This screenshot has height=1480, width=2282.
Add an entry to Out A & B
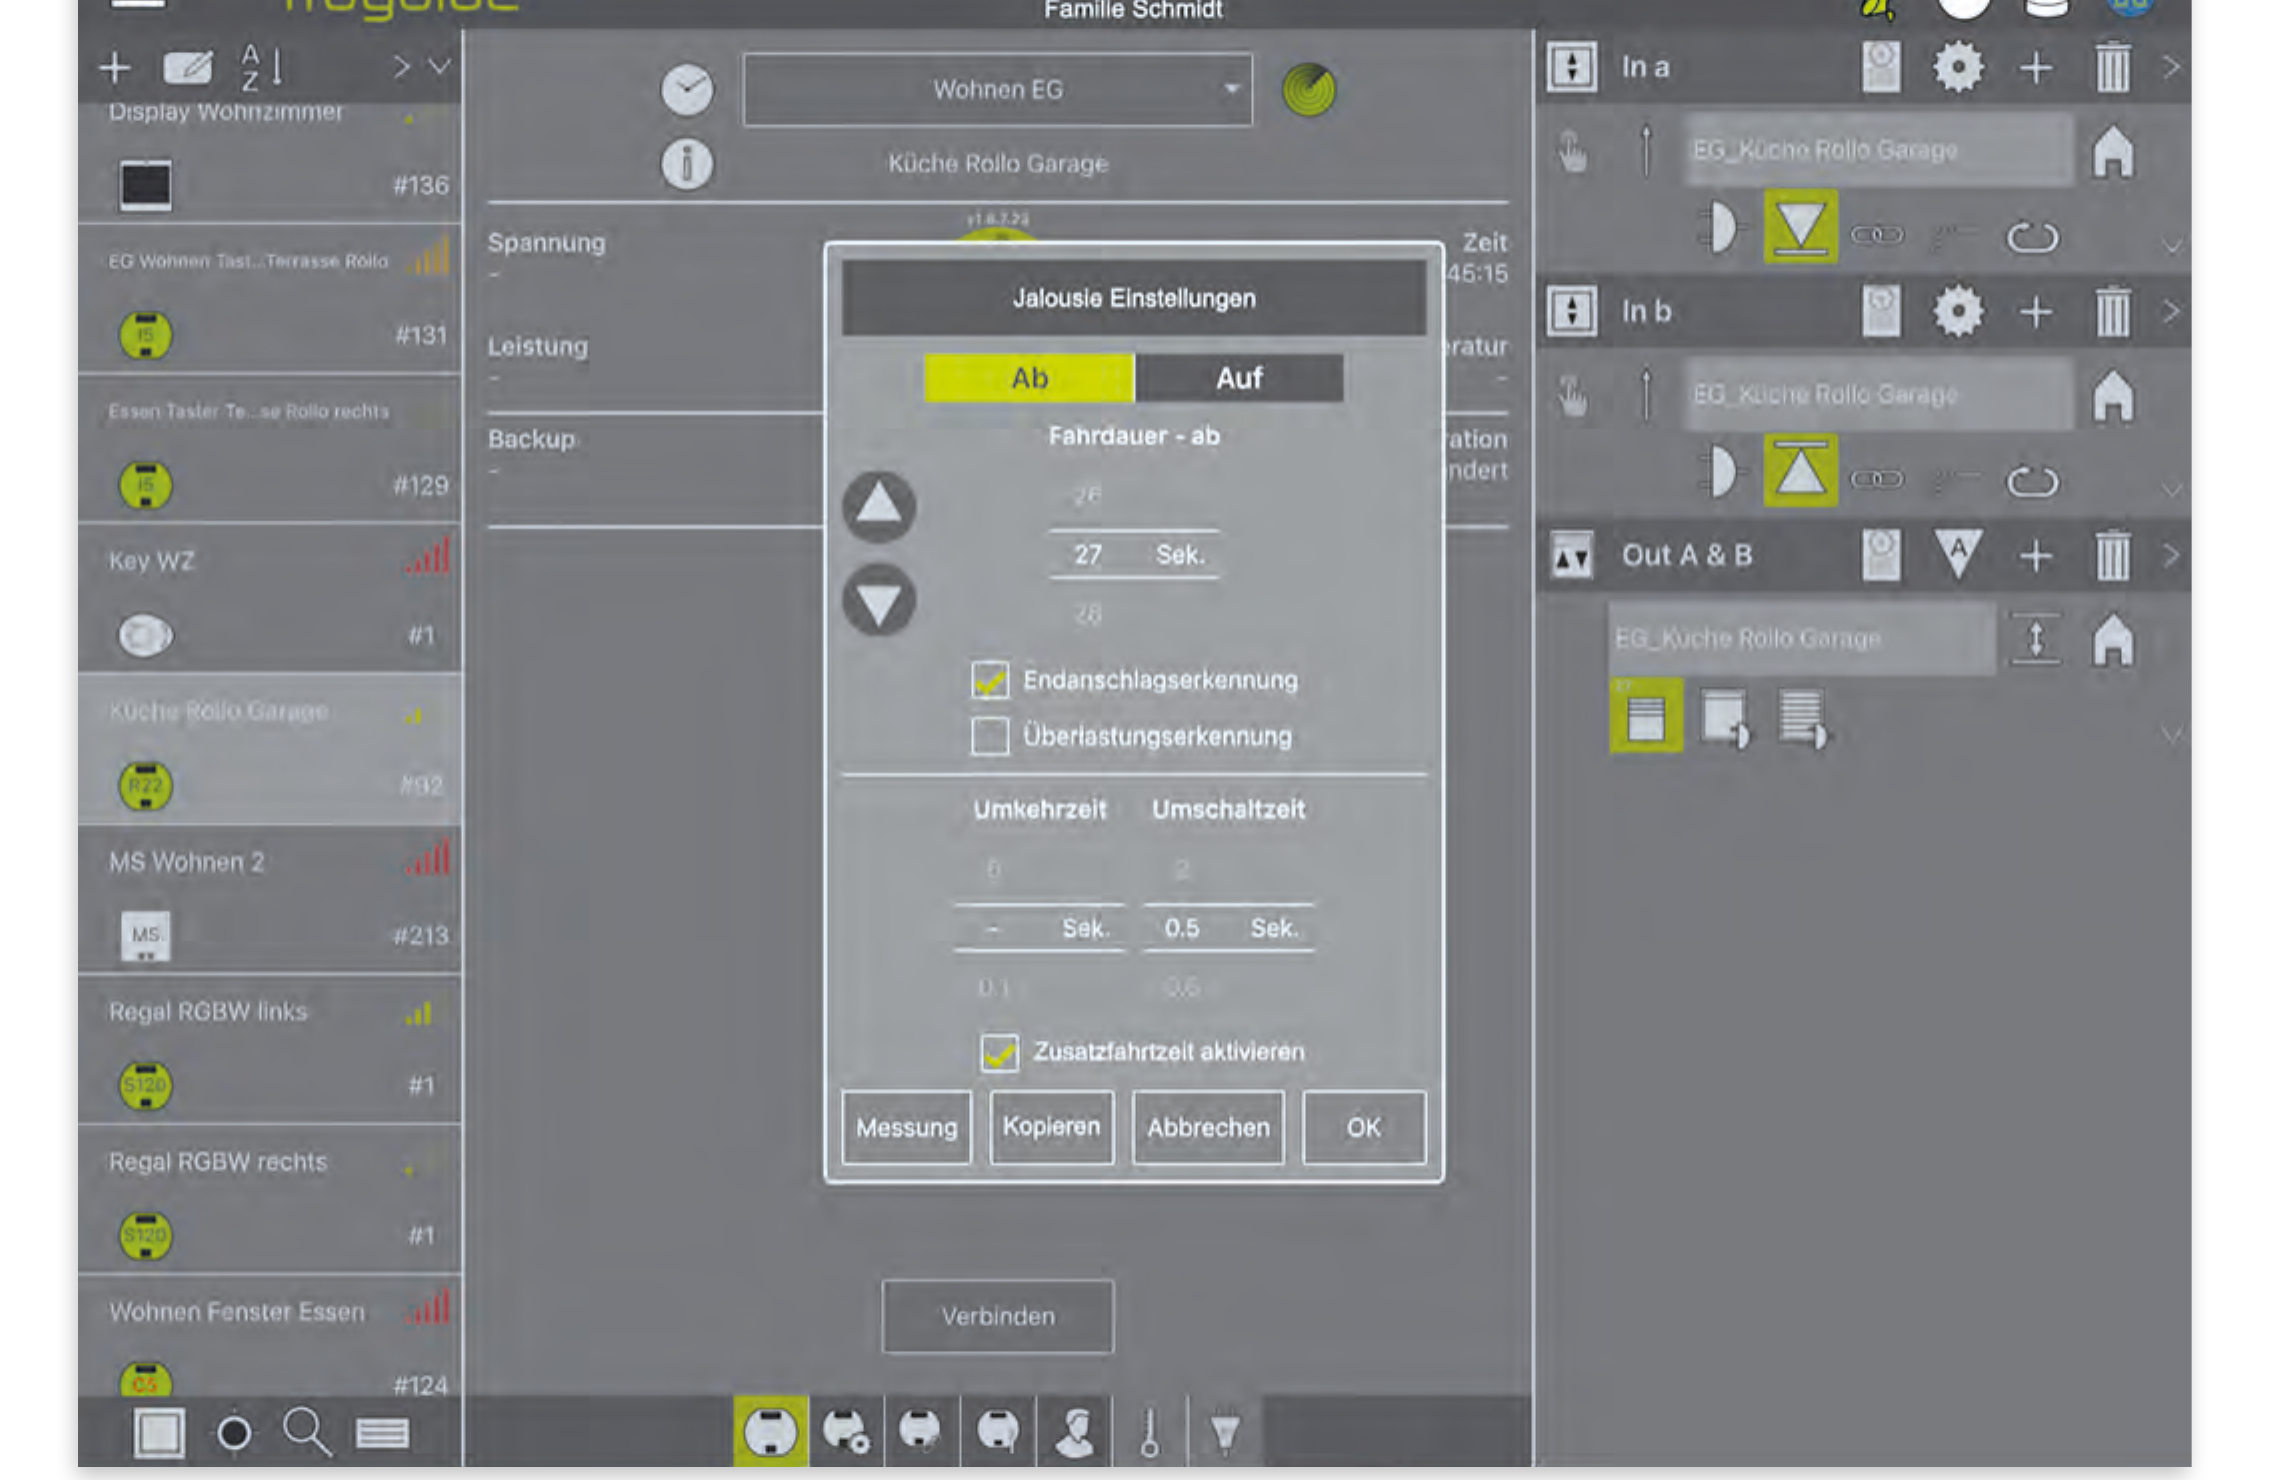click(x=2036, y=556)
